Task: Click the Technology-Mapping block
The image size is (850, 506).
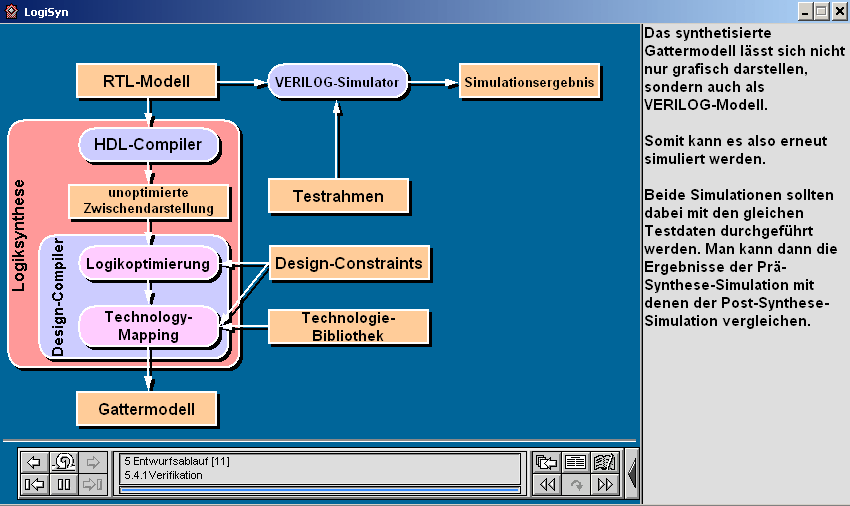Action: point(149,326)
